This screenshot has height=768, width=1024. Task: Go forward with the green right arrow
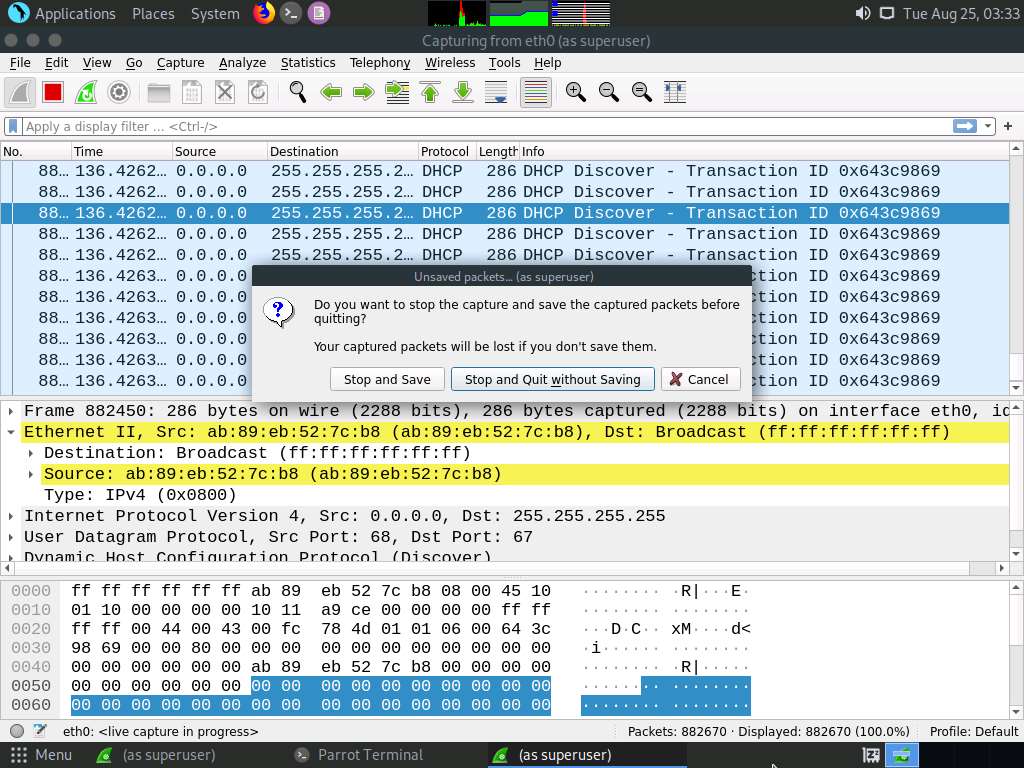pos(364,92)
